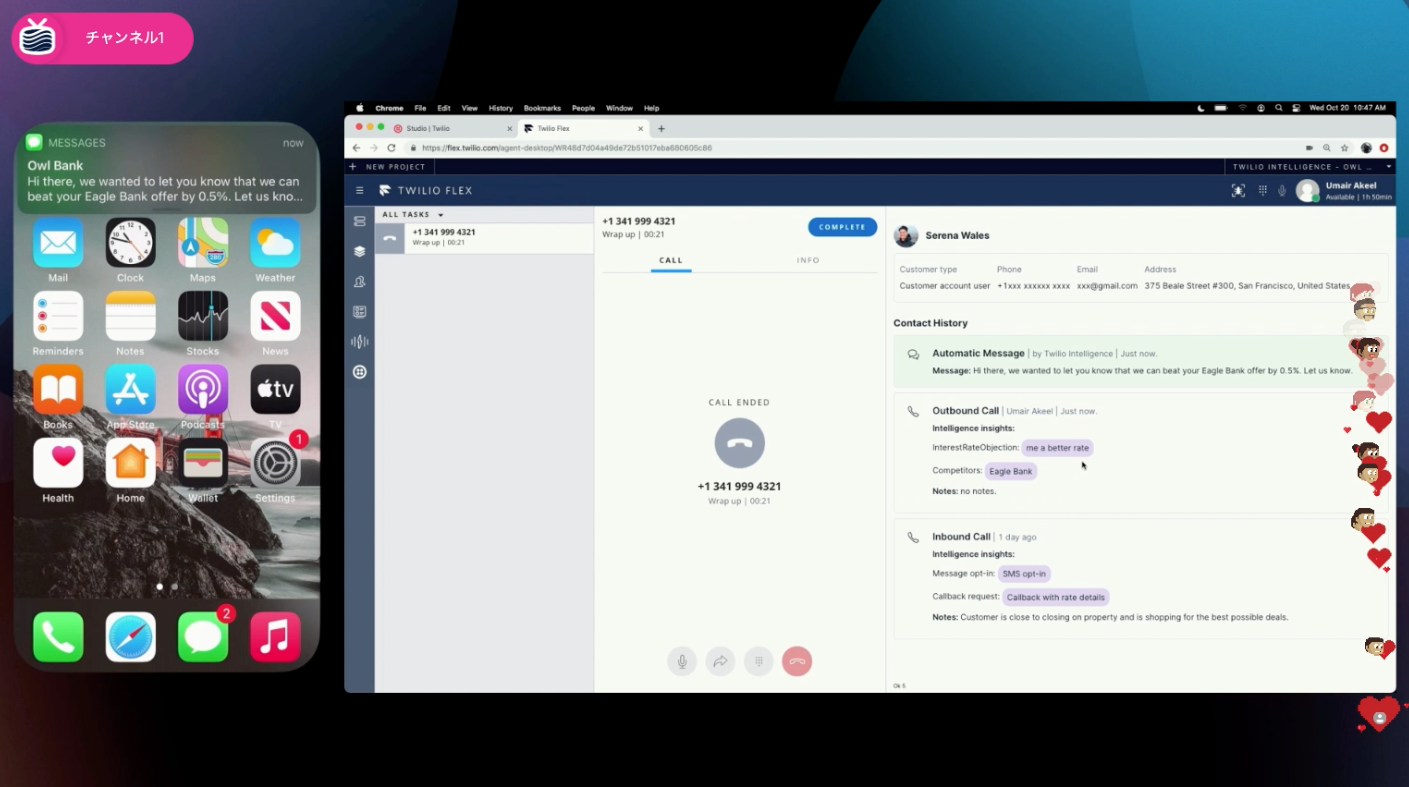Open the Automatic Message history entry

click(1140, 361)
